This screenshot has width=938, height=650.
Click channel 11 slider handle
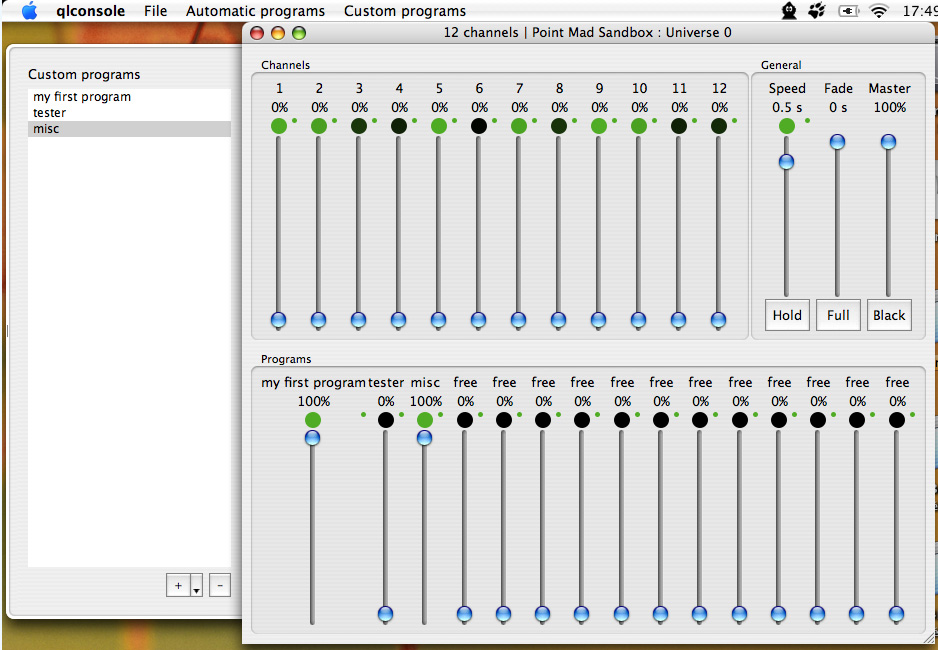tap(678, 320)
